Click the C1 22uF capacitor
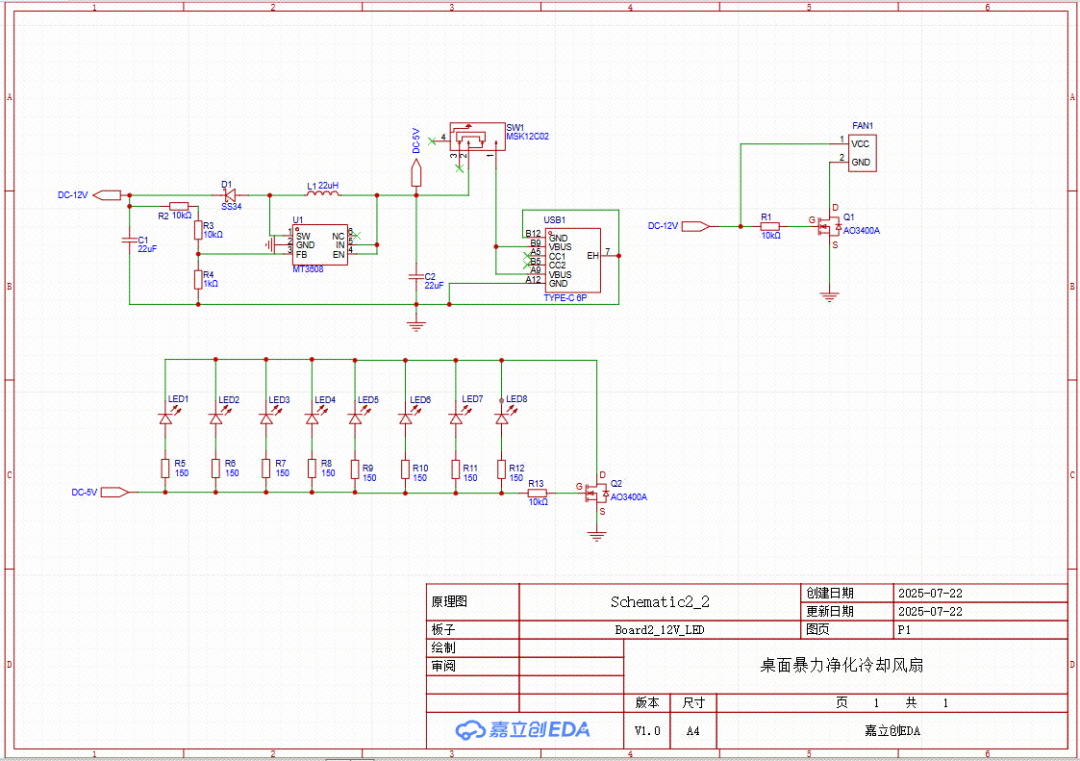This screenshot has height=761, width=1080. pyautogui.click(x=130, y=241)
